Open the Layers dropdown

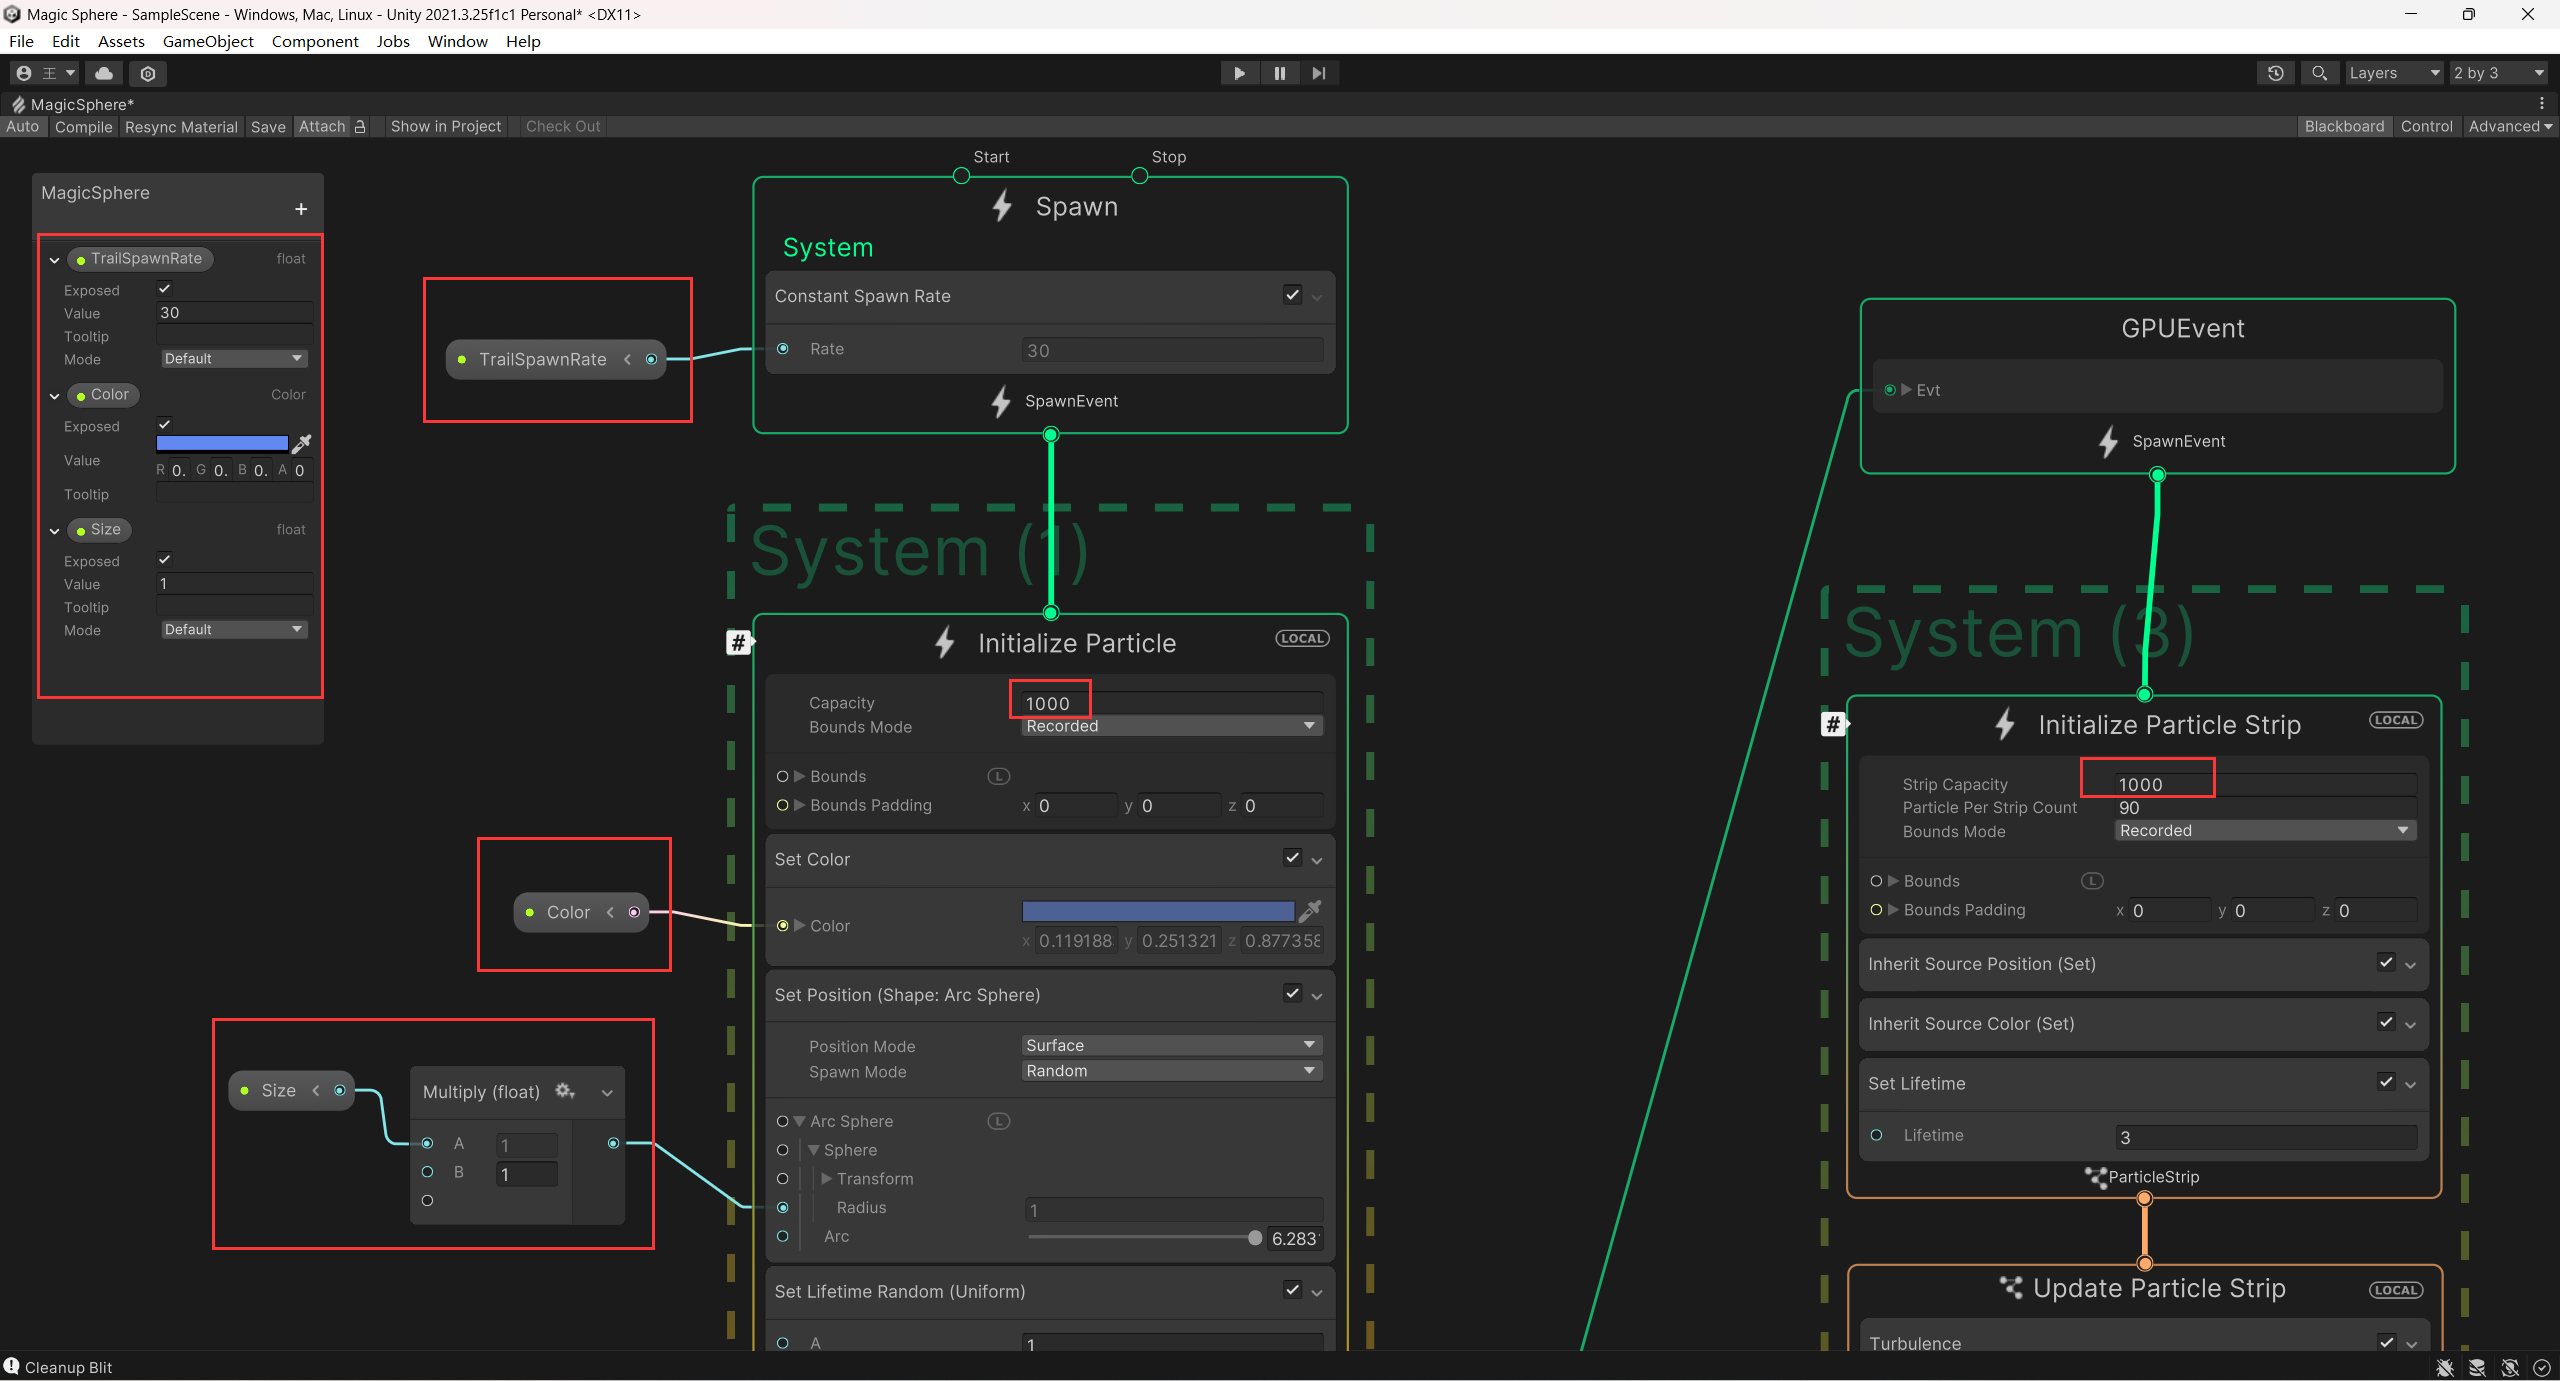point(2393,73)
